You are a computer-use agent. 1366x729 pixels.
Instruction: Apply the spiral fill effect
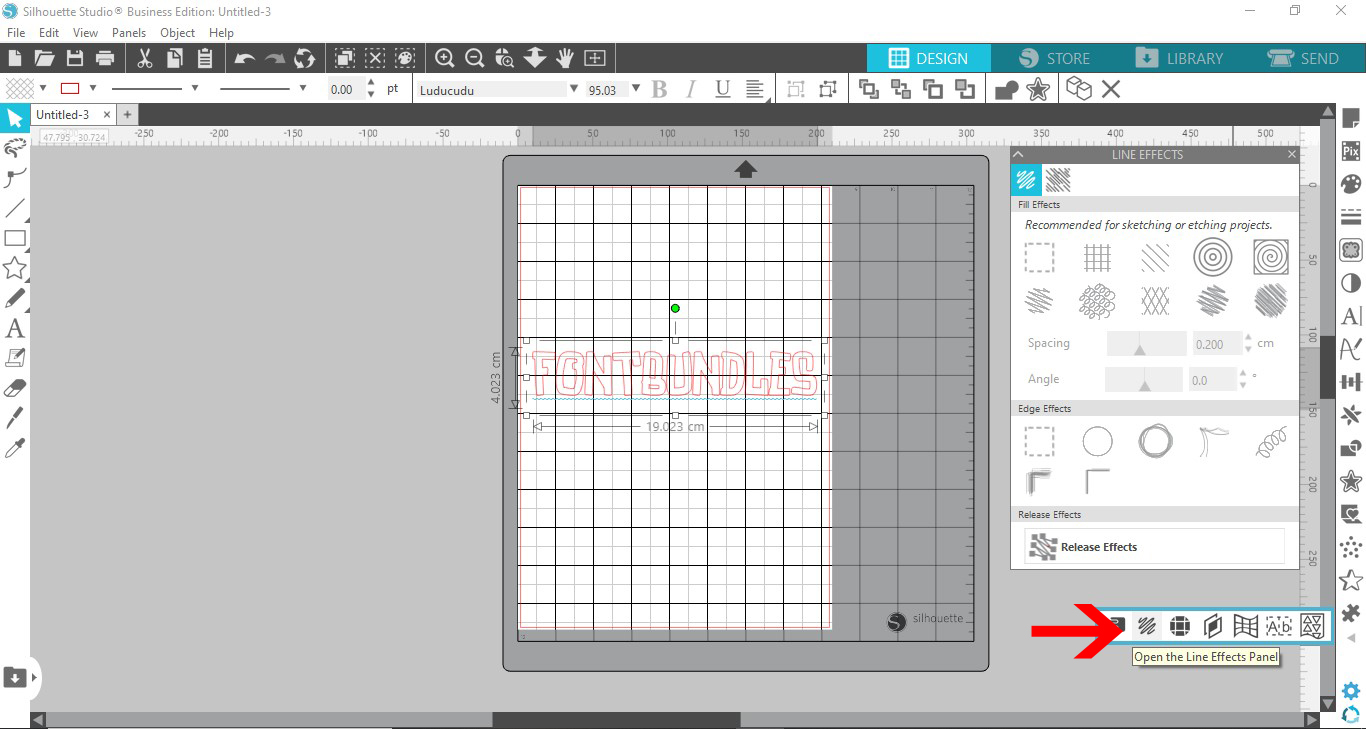[x=1270, y=257]
